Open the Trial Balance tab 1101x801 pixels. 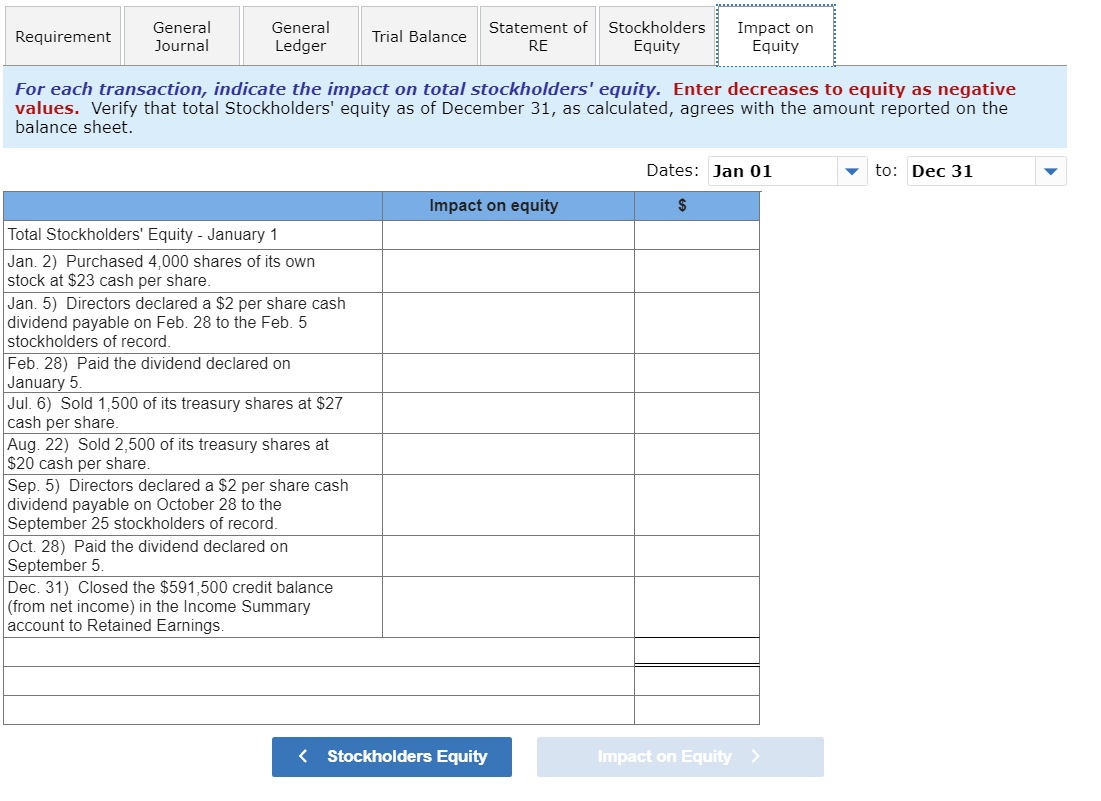pos(419,37)
